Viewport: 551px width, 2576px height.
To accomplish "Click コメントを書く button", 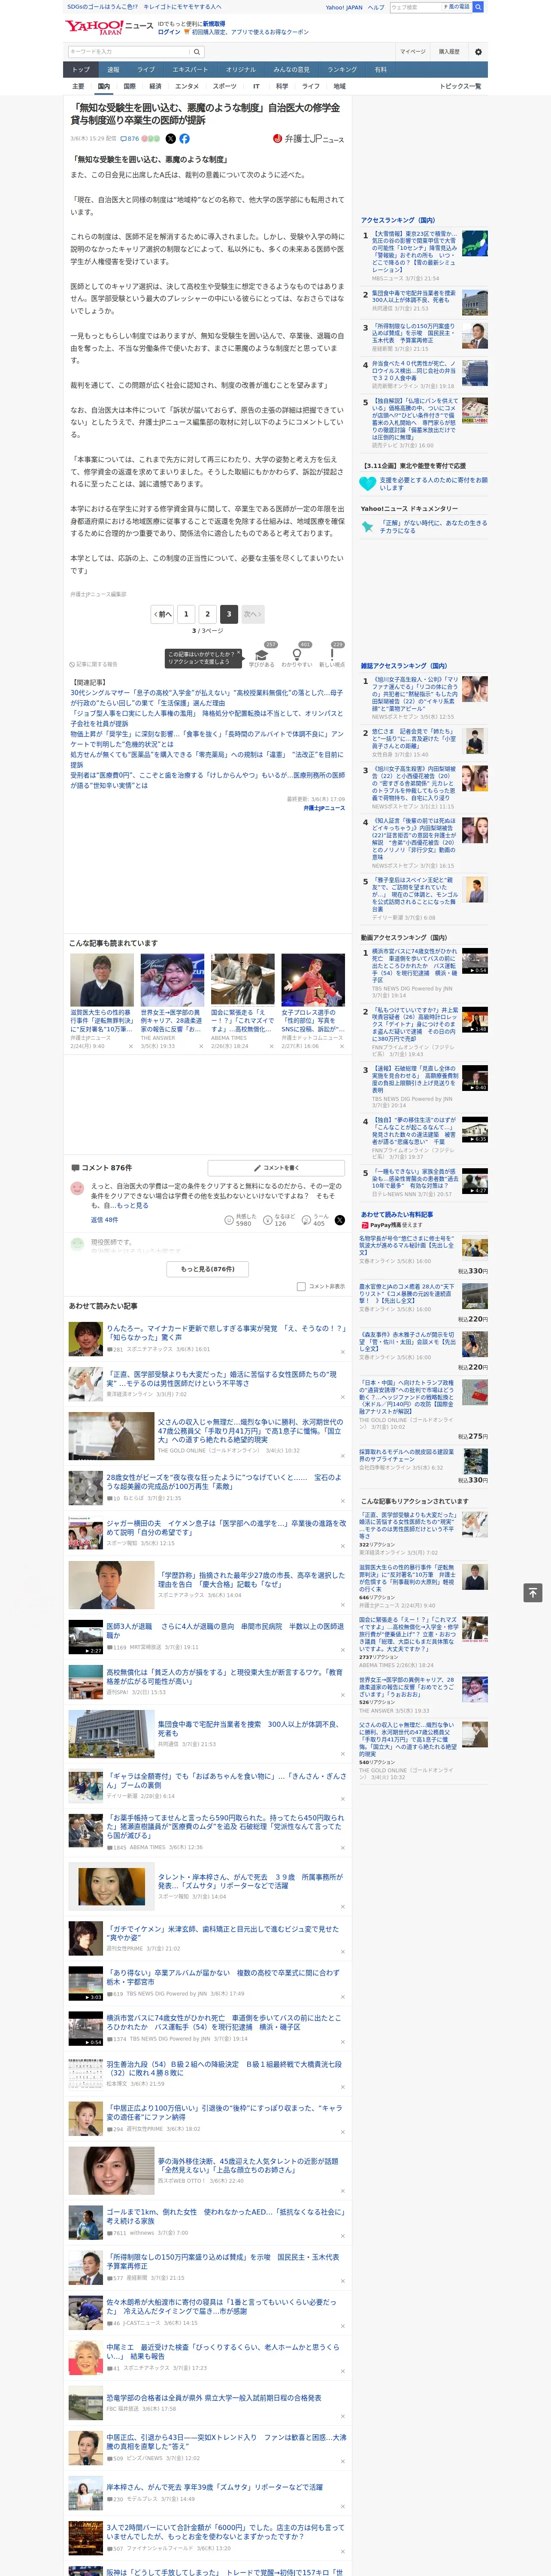I will [277, 1168].
